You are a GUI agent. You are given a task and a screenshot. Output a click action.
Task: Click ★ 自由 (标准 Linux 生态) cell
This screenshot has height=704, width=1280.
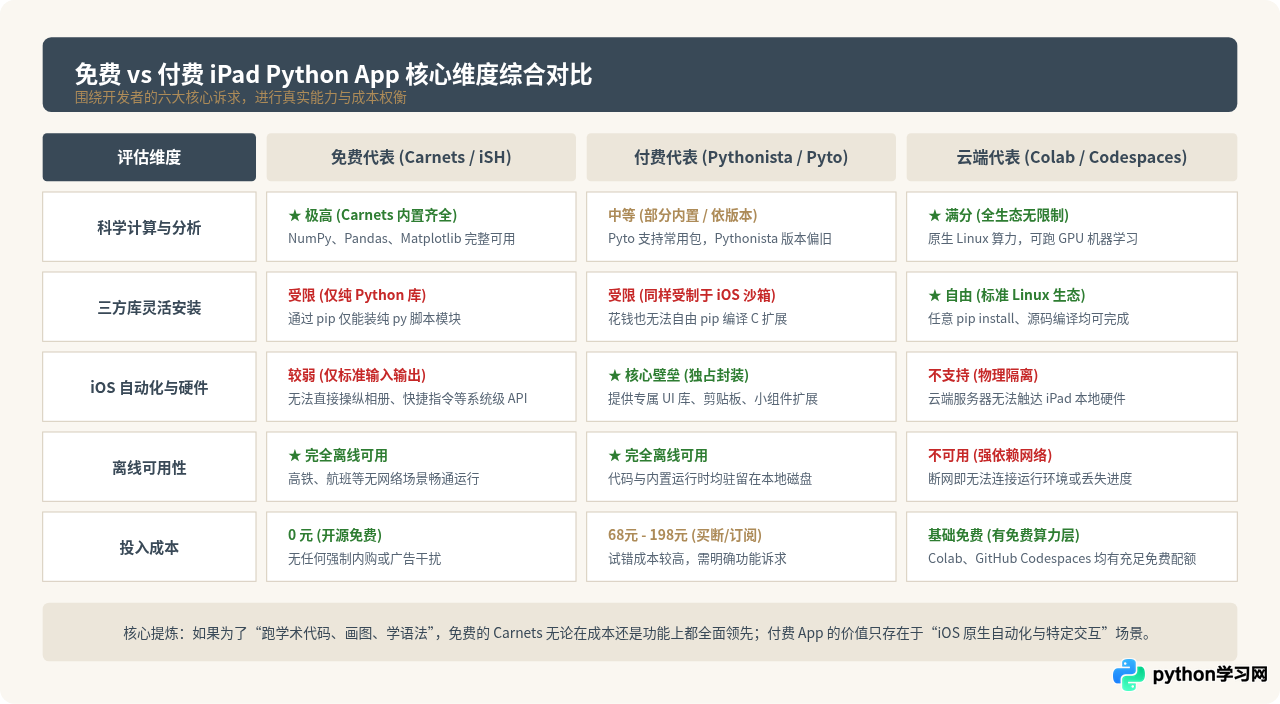click(1072, 307)
